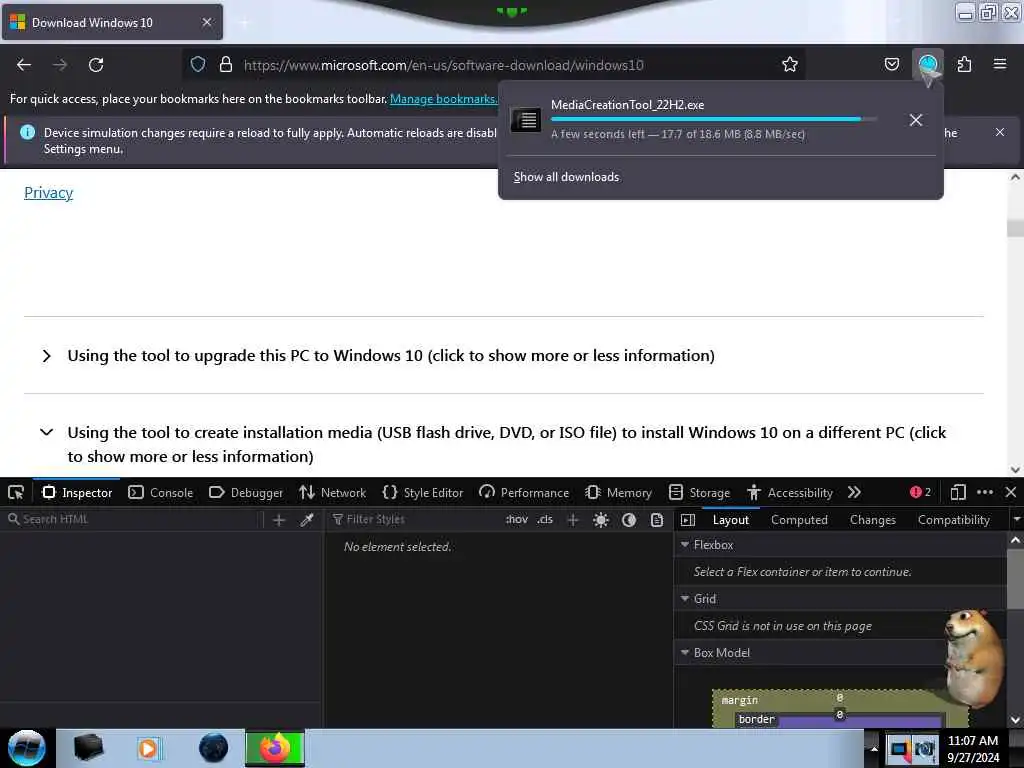Collapse the Grid section
The height and width of the screenshot is (768, 1024).
pos(685,599)
